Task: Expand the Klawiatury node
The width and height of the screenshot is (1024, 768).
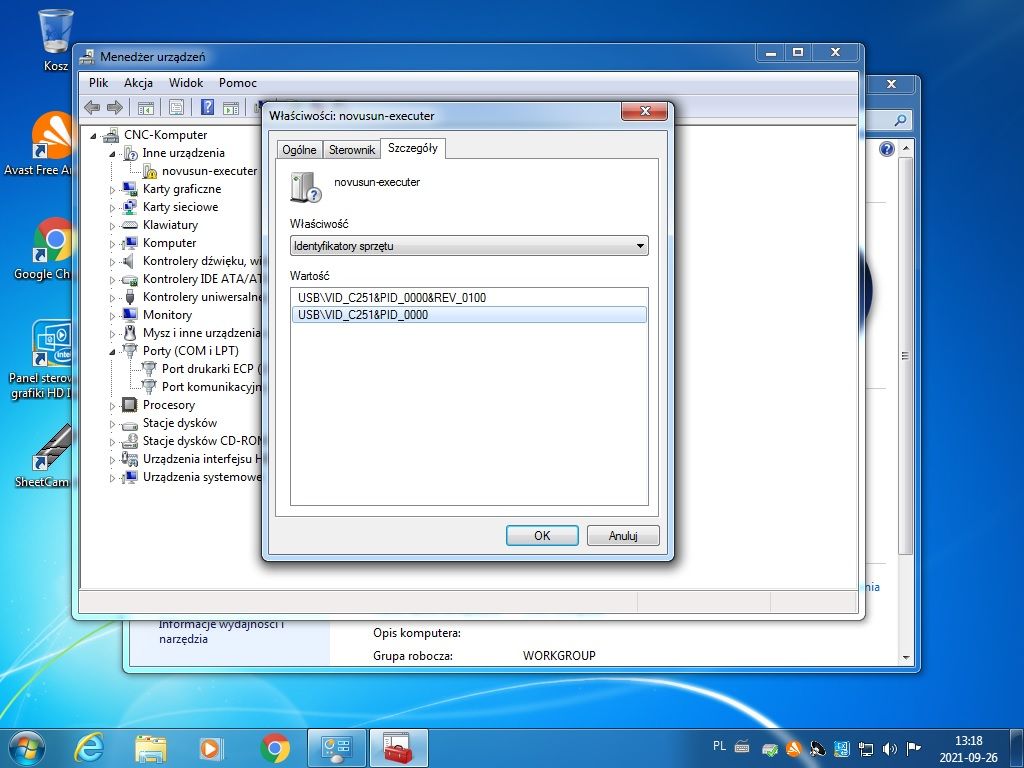Action: click(x=112, y=226)
